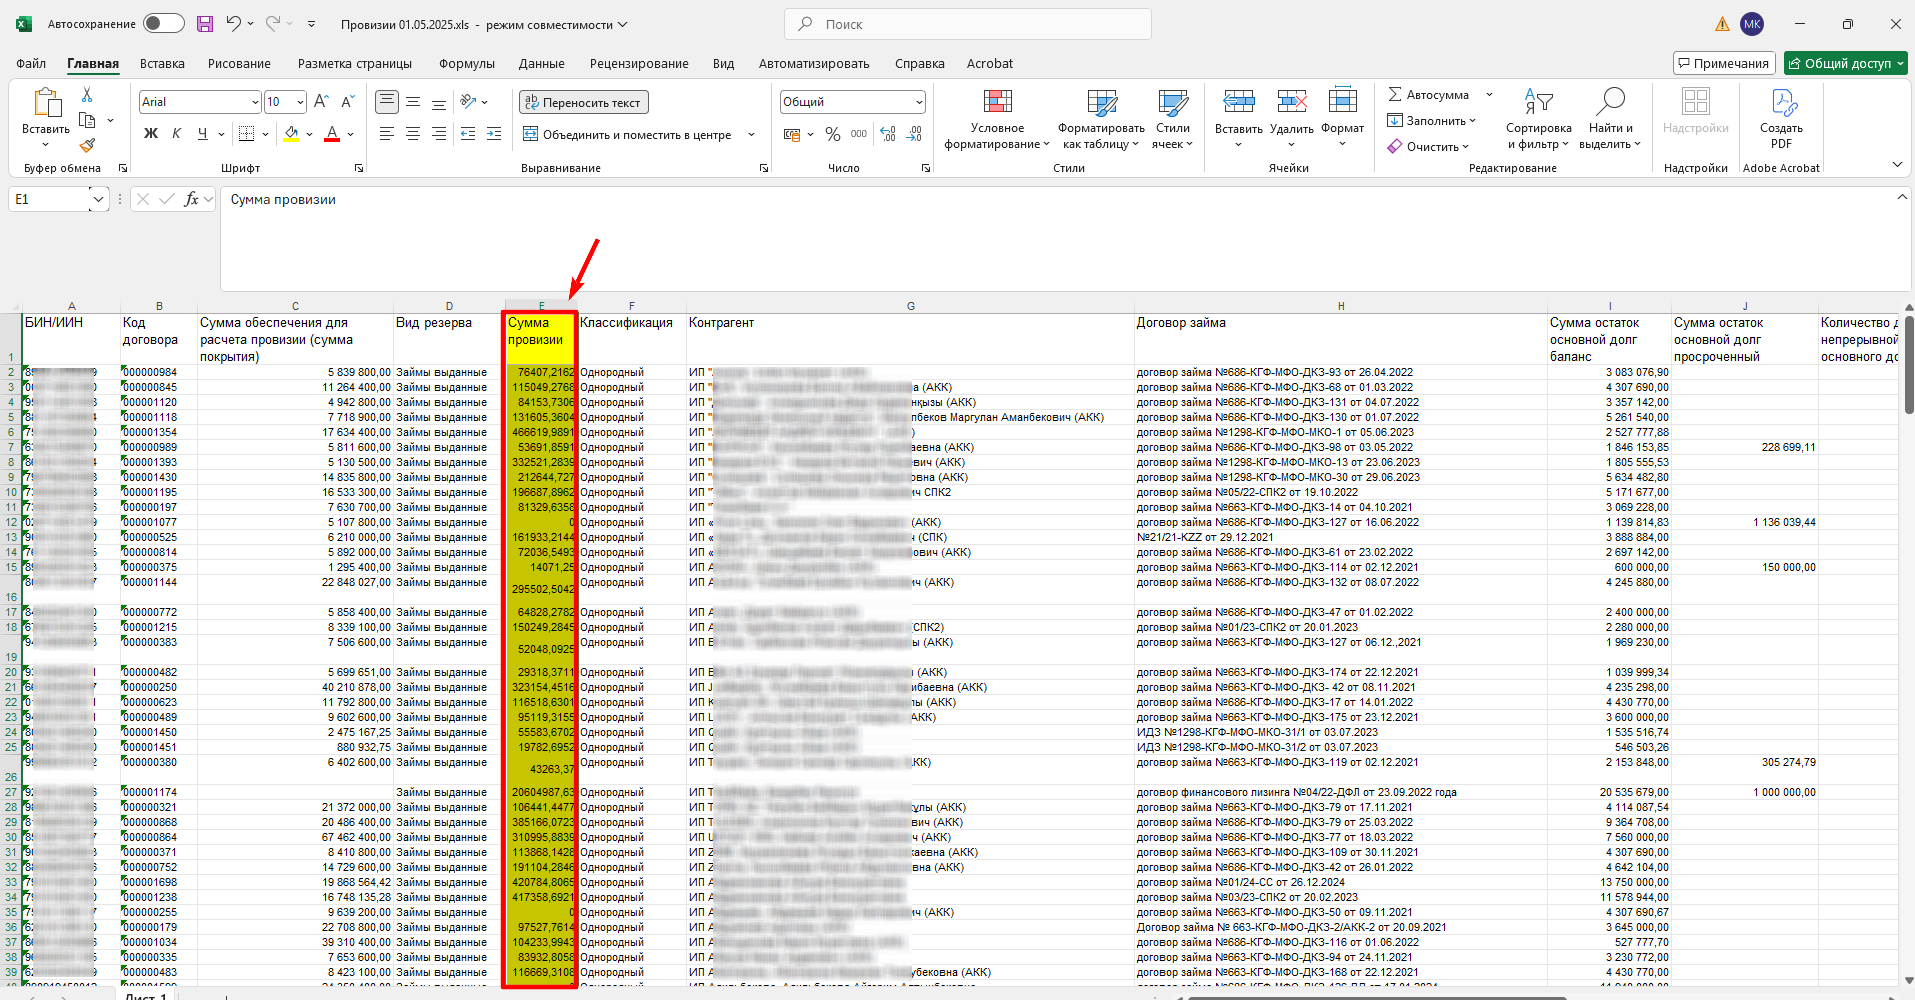
Task: Select the Format Painter brush
Action: click(87, 146)
